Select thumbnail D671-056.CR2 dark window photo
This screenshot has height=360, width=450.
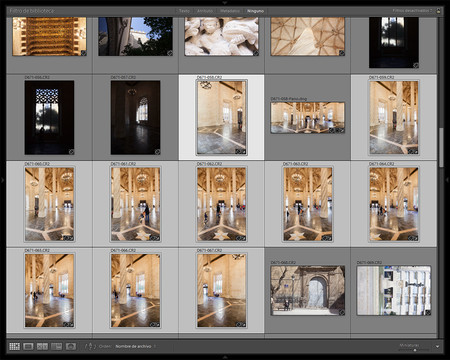pos(49,117)
